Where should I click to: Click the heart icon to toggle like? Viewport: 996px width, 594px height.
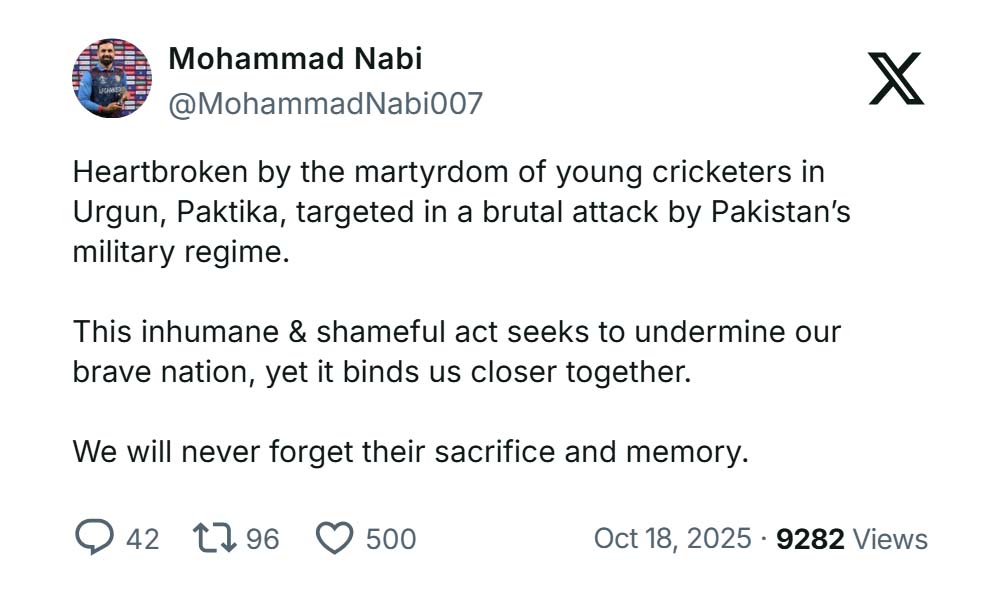[335, 538]
